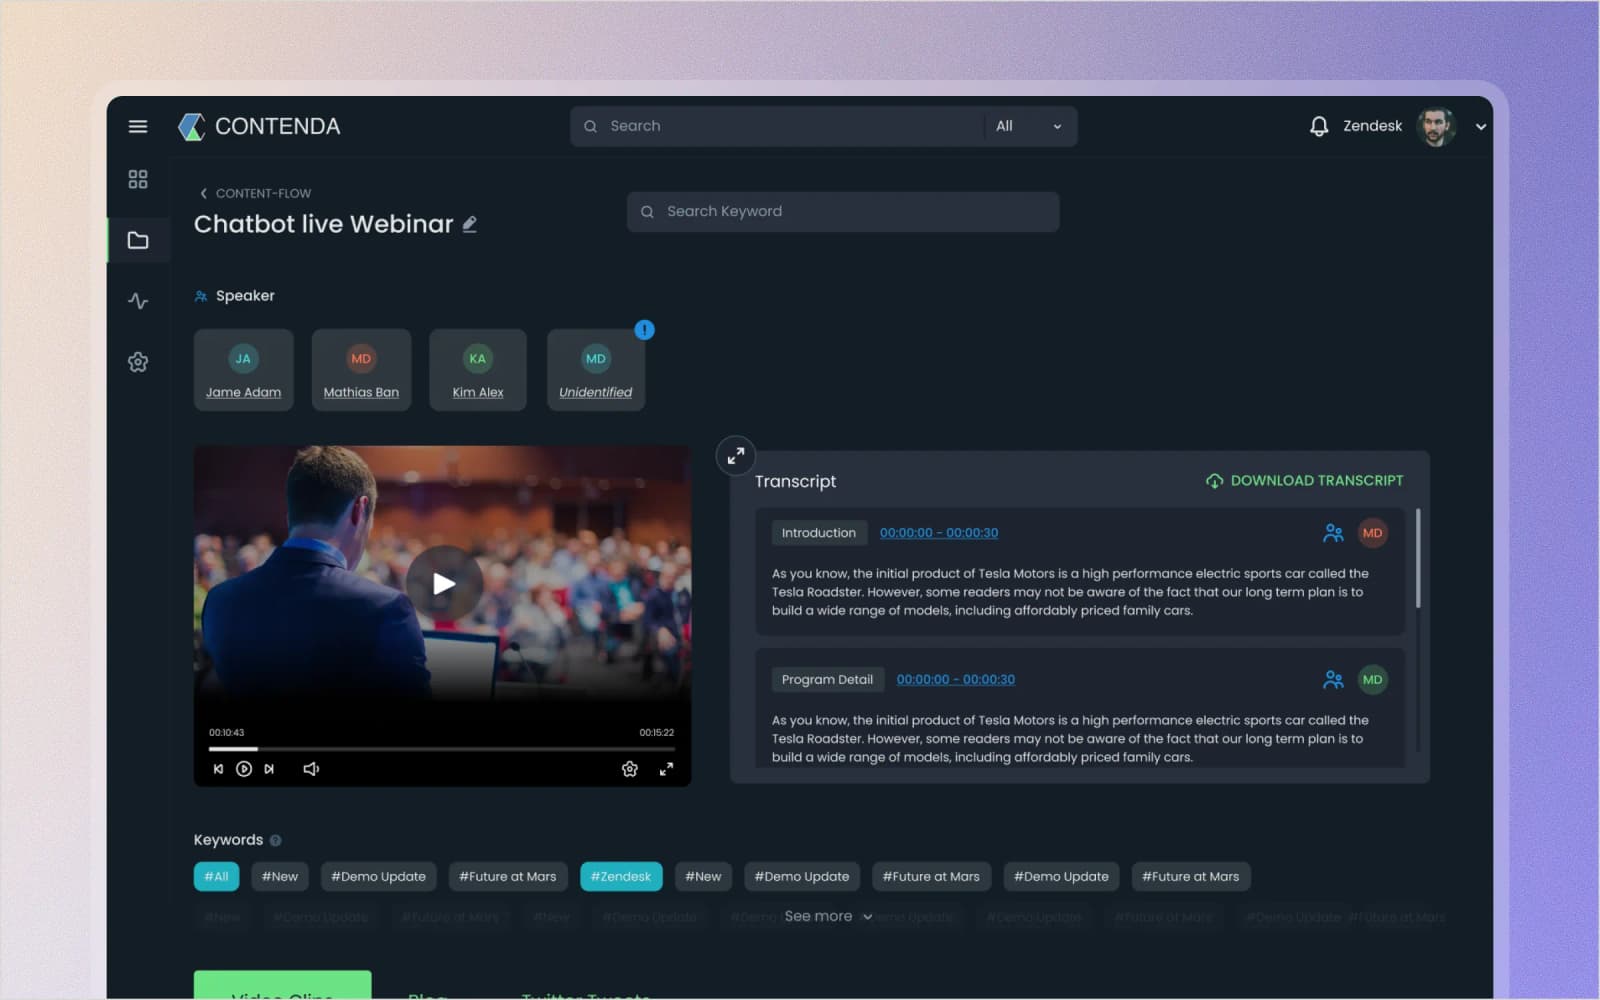Open the All search filter dropdown
Screen dimensions: 1600x1000
[x=1030, y=126]
